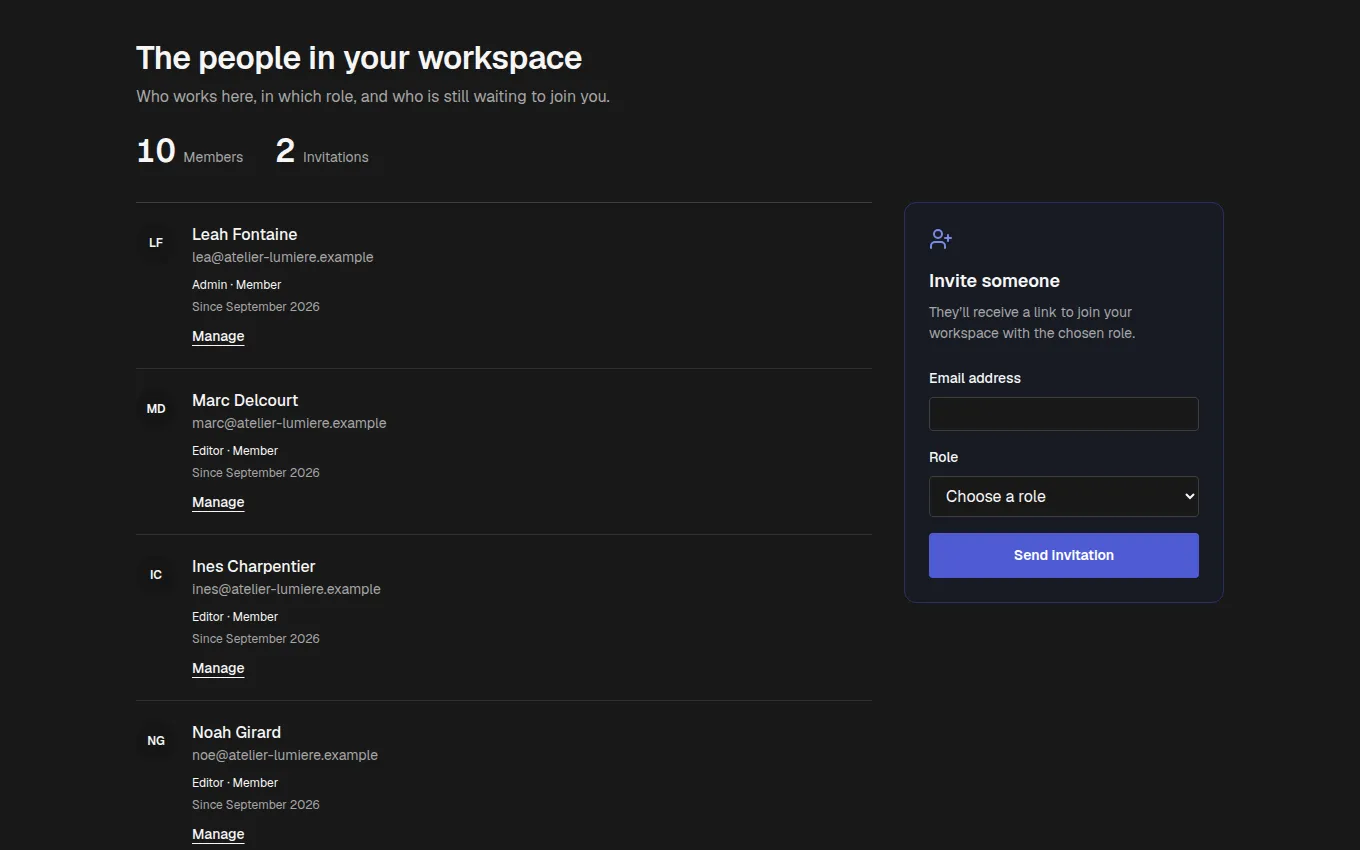Click the 2 Invitations count
The image size is (1360, 850).
(x=322, y=152)
